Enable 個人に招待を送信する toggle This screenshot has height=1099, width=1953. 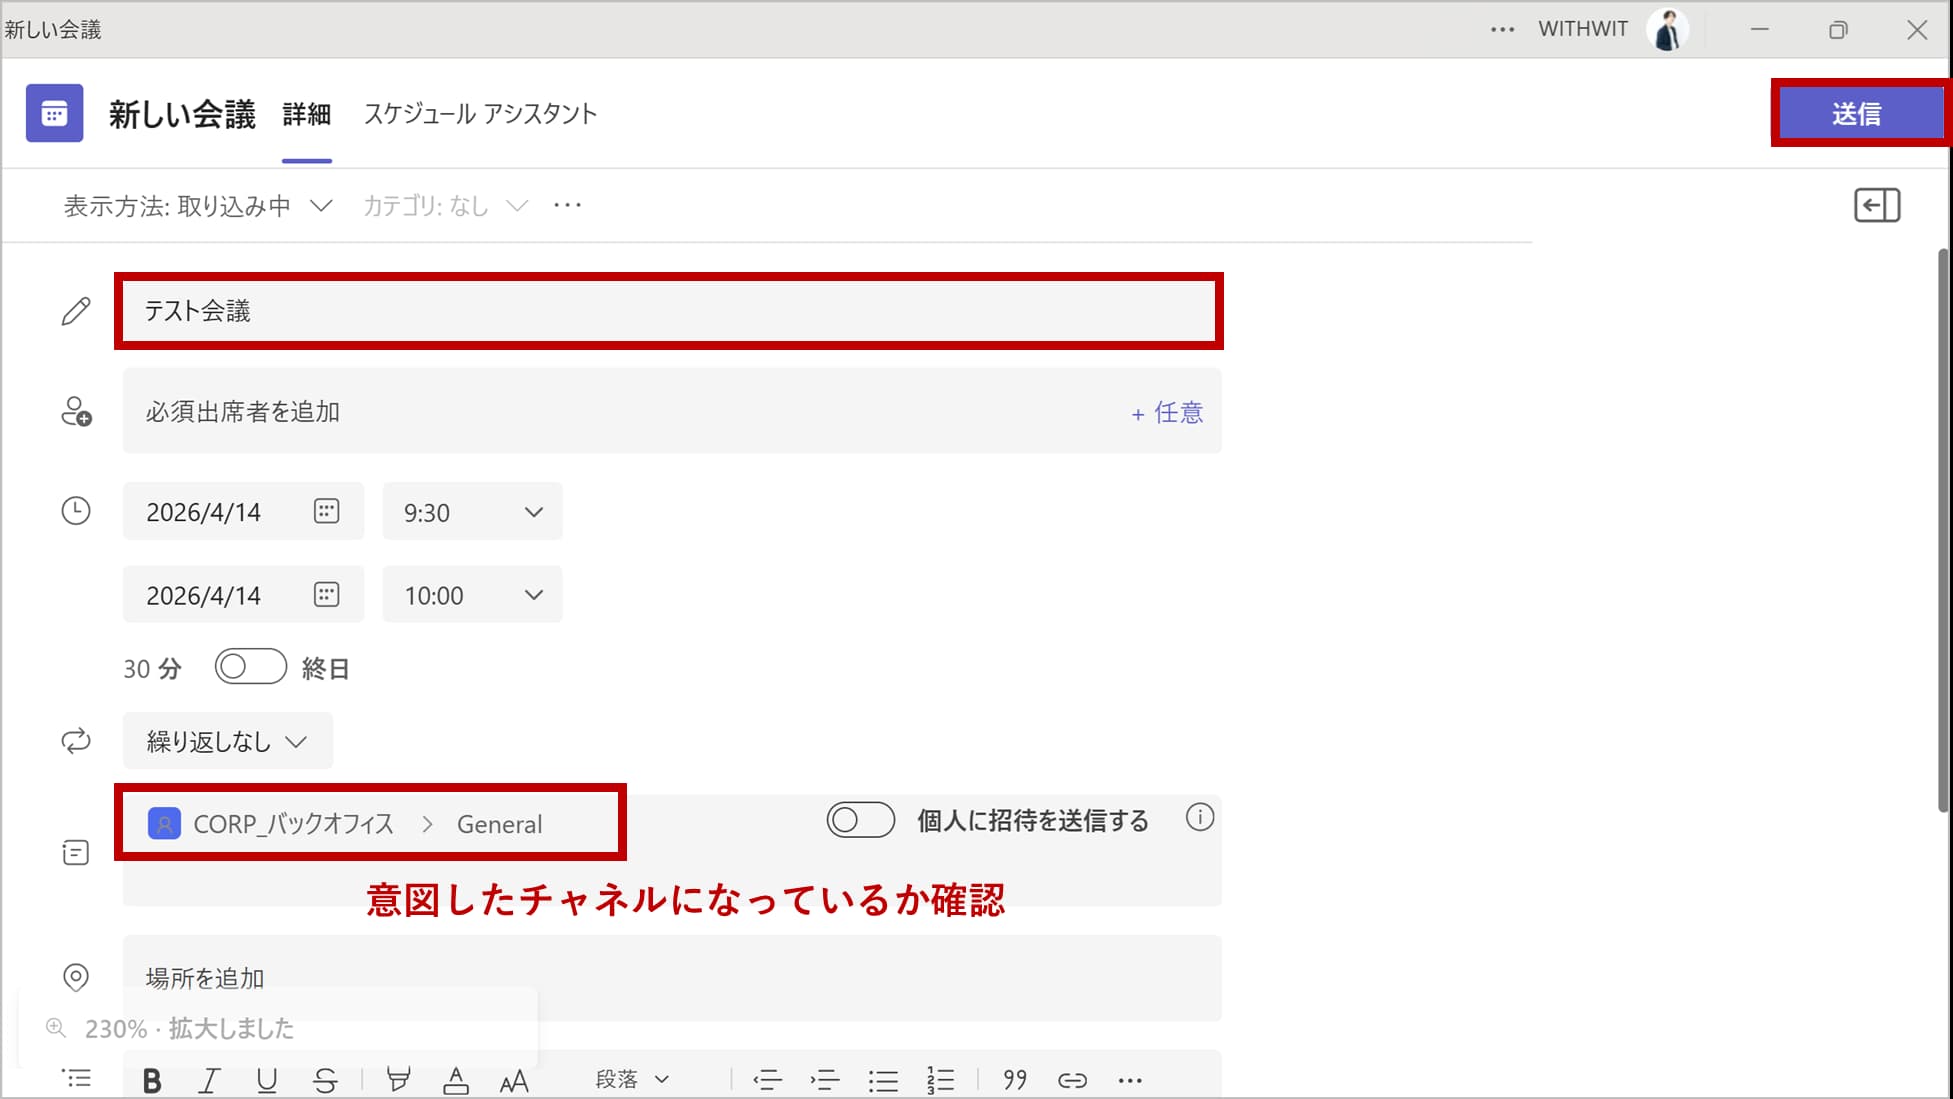860,821
